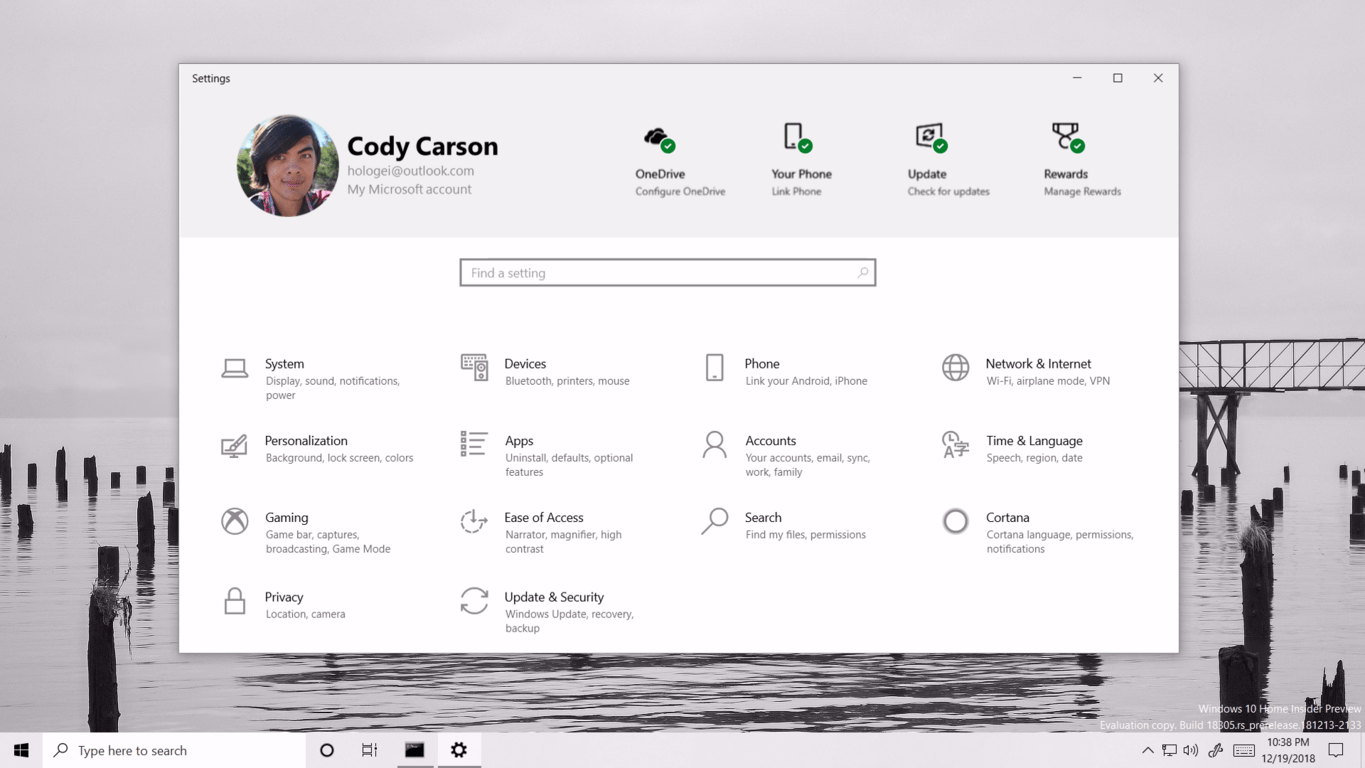Select the Apps list icon
Viewport: 1365px width, 768px height.
(x=474, y=444)
